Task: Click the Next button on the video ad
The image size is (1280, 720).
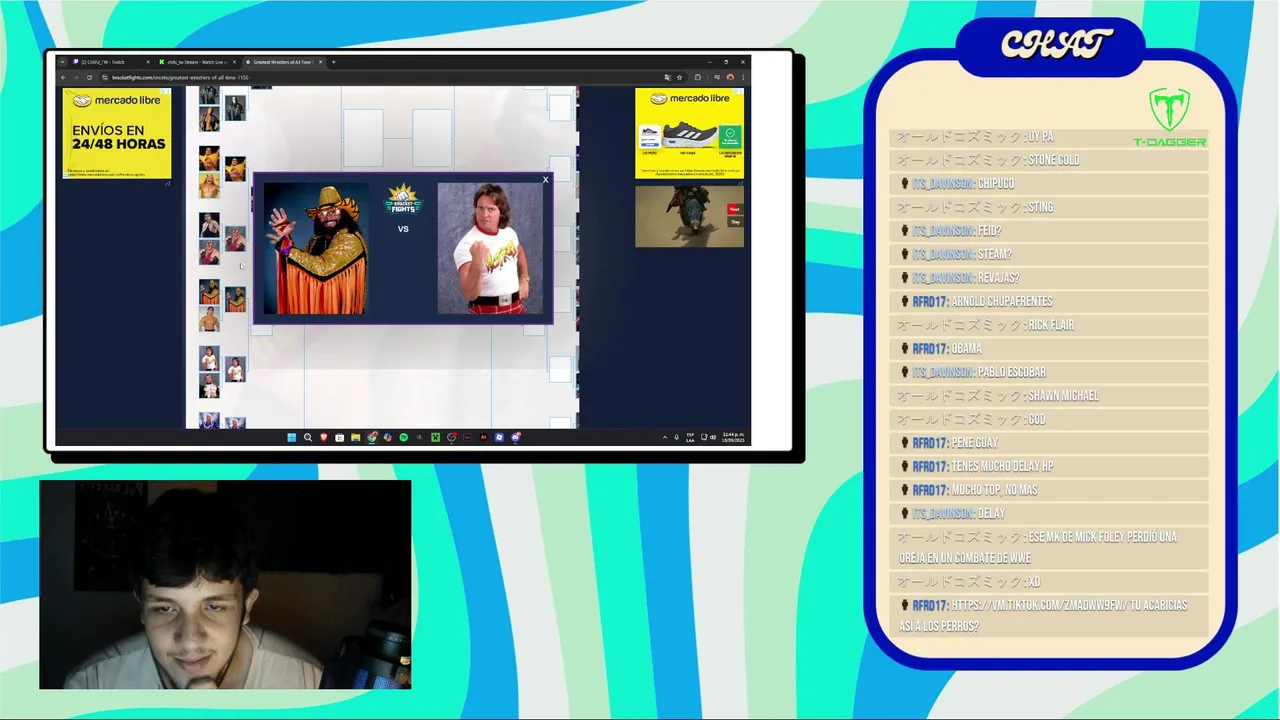Action: pyautogui.click(x=734, y=210)
